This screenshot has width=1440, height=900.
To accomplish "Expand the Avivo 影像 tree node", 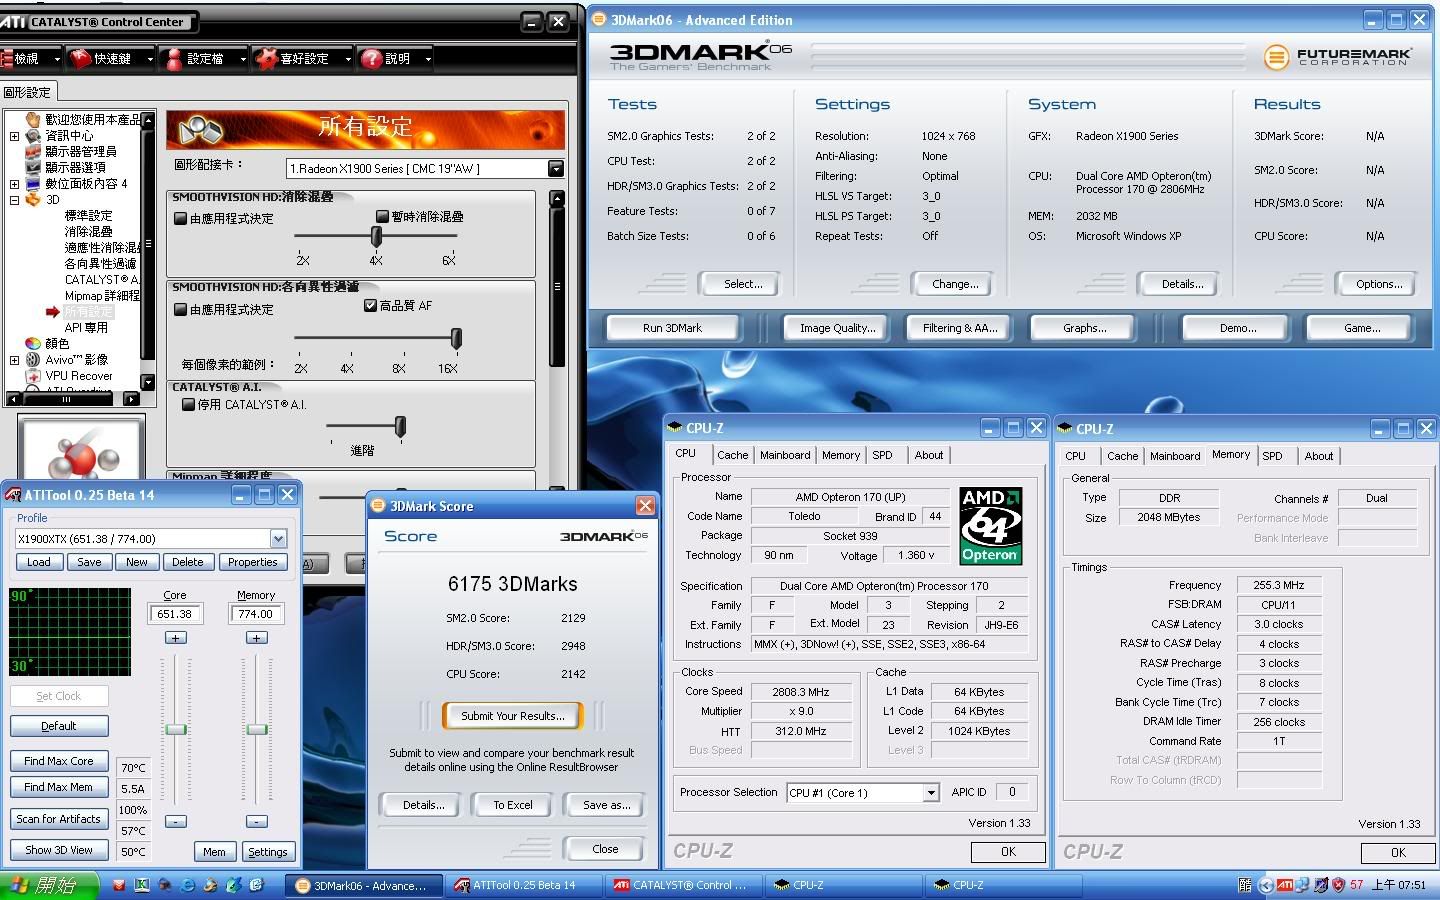I will click(14, 359).
